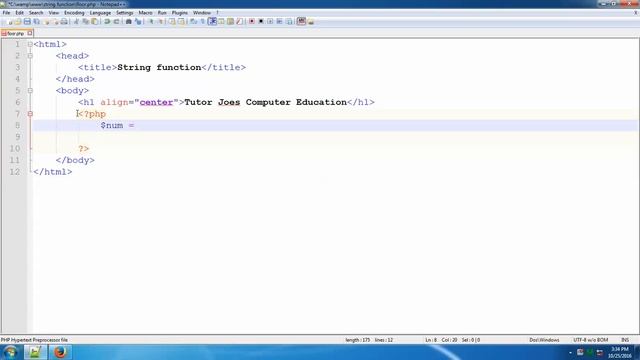The height and width of the screenshot is (360, 640).
Task: Click the '</html>' closing tag
Action: click(x=53, y=172)
